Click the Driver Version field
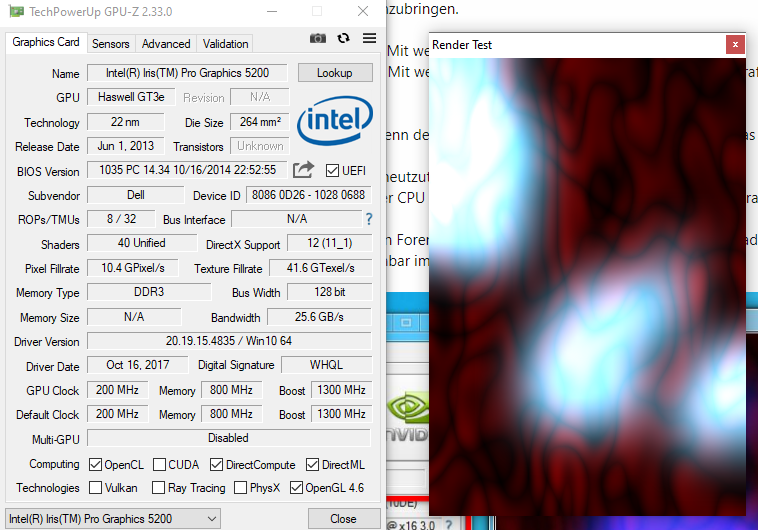This screenshot has width=758, height=530. click(229, 341)
